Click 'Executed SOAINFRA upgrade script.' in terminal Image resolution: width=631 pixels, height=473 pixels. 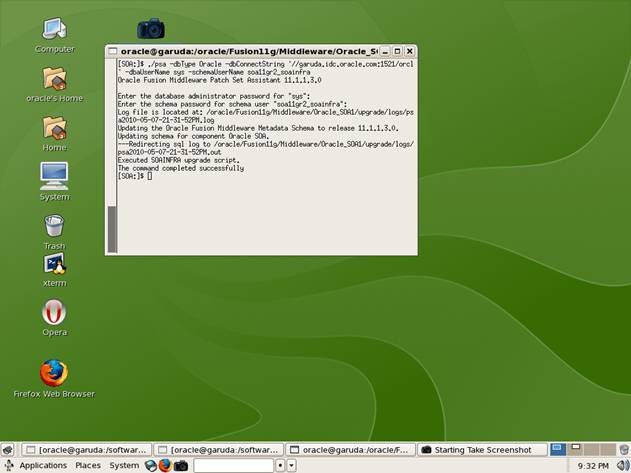(x=178, y=160)
